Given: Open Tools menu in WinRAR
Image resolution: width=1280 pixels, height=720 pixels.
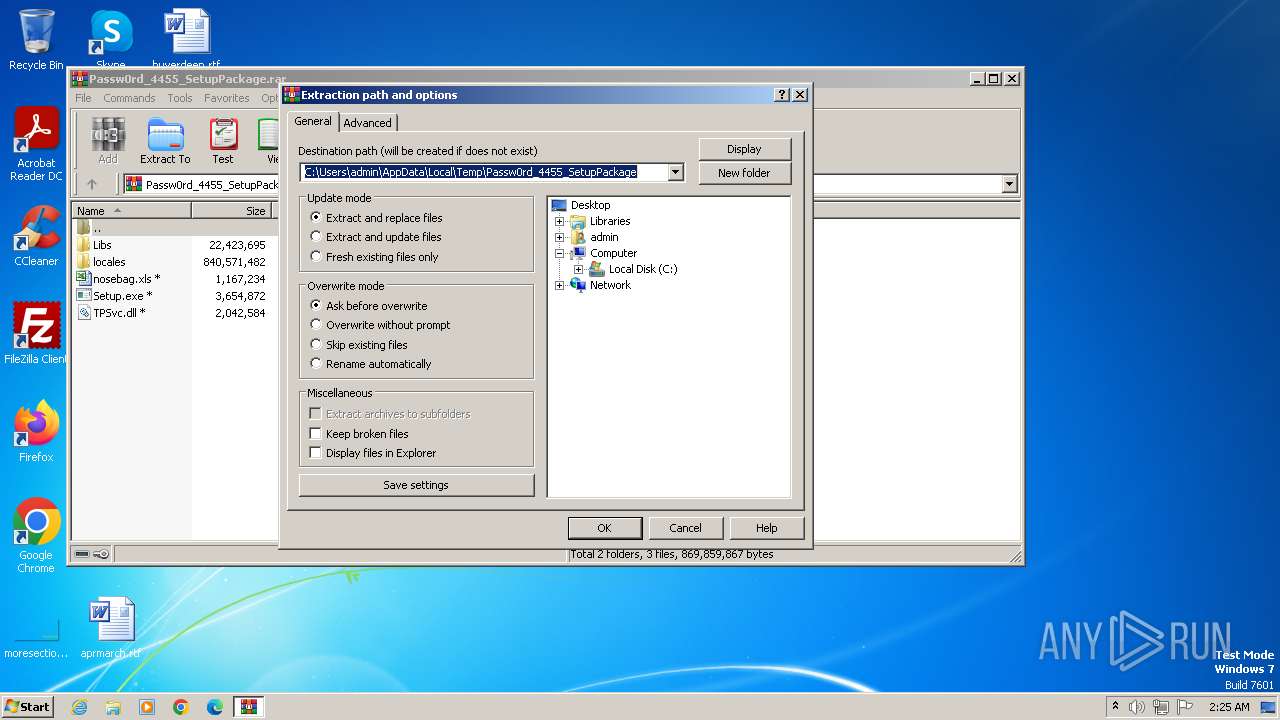Looking at the screenshot, I should coord(180,98).
